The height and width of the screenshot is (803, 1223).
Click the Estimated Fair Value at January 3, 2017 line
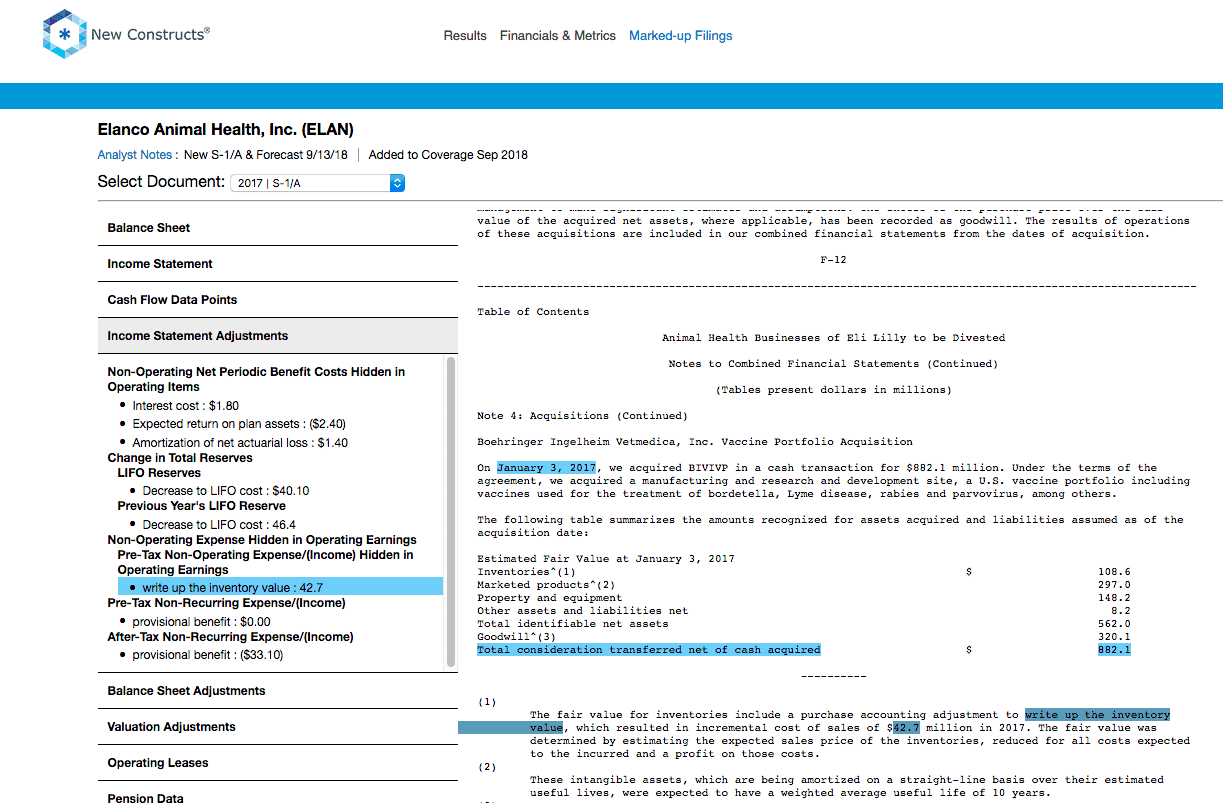(606, 559)
